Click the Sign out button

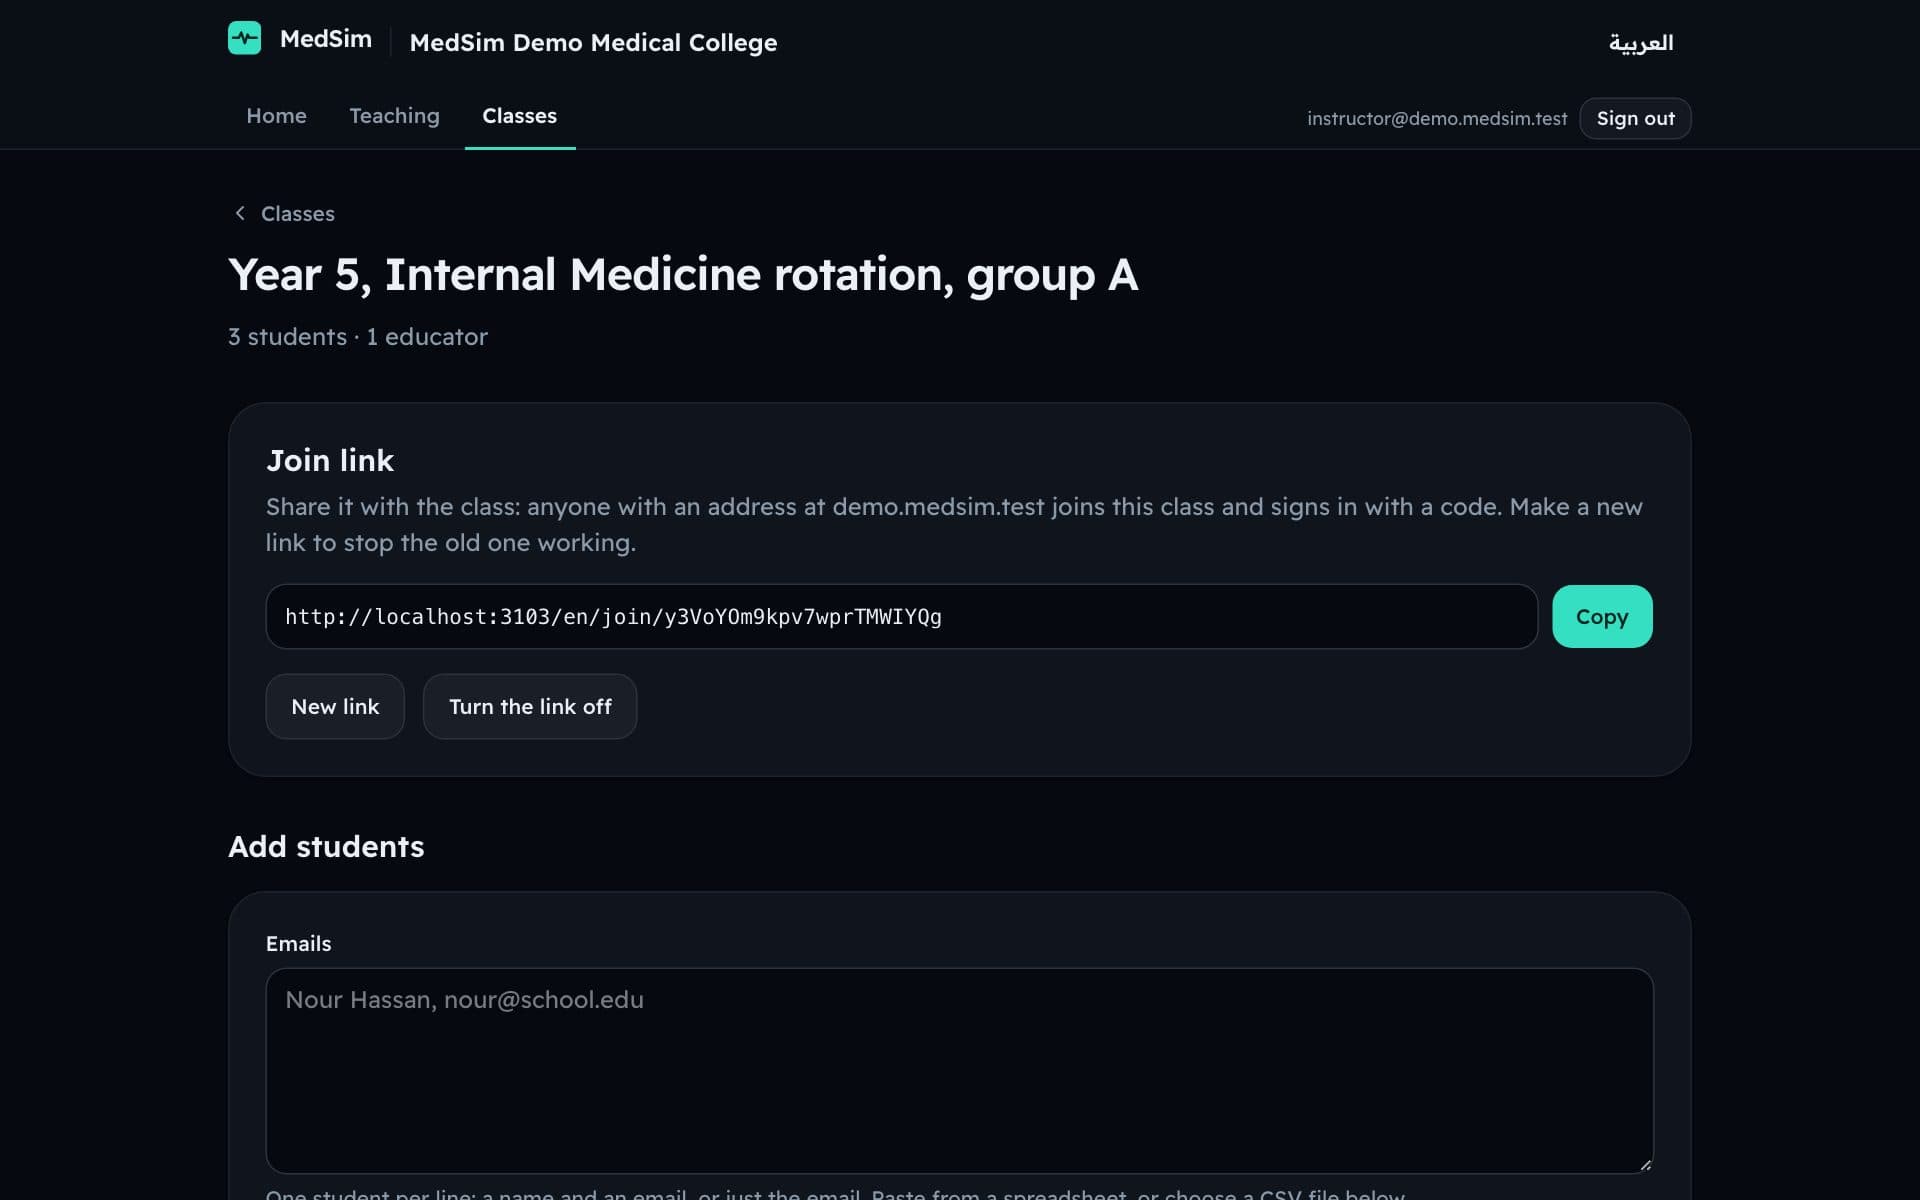(x=1635, y=118)
